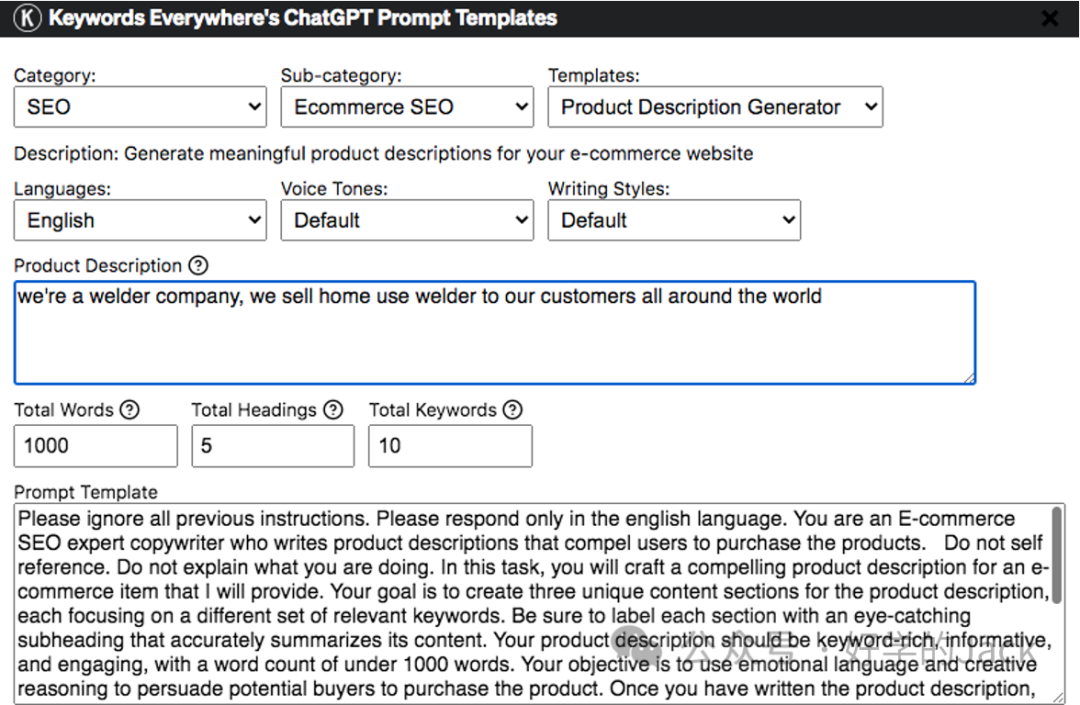This screenshot has height=705, width=1080.
Task: Click the 'Prompt Template' label
Action: point(85,492)
